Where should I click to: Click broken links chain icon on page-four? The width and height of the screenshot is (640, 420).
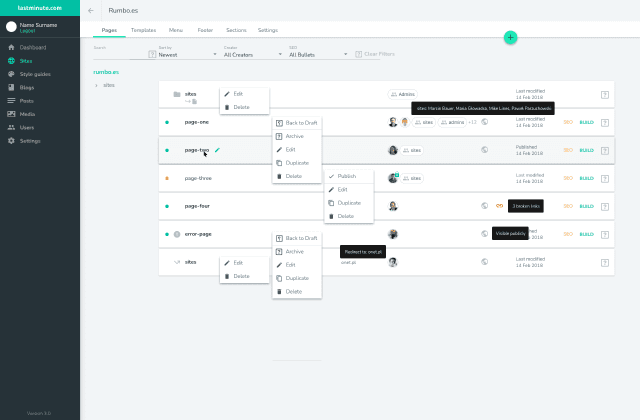(x=499, y=206)
